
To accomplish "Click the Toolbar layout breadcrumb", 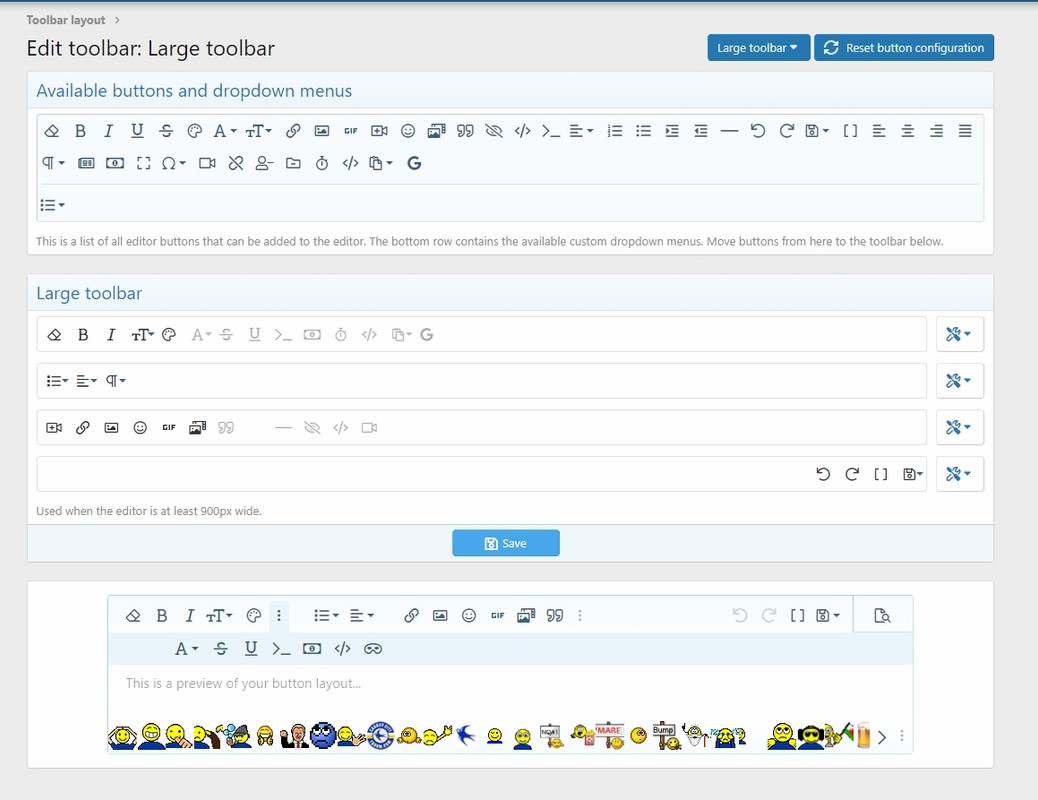I will (x=65, y=19).
